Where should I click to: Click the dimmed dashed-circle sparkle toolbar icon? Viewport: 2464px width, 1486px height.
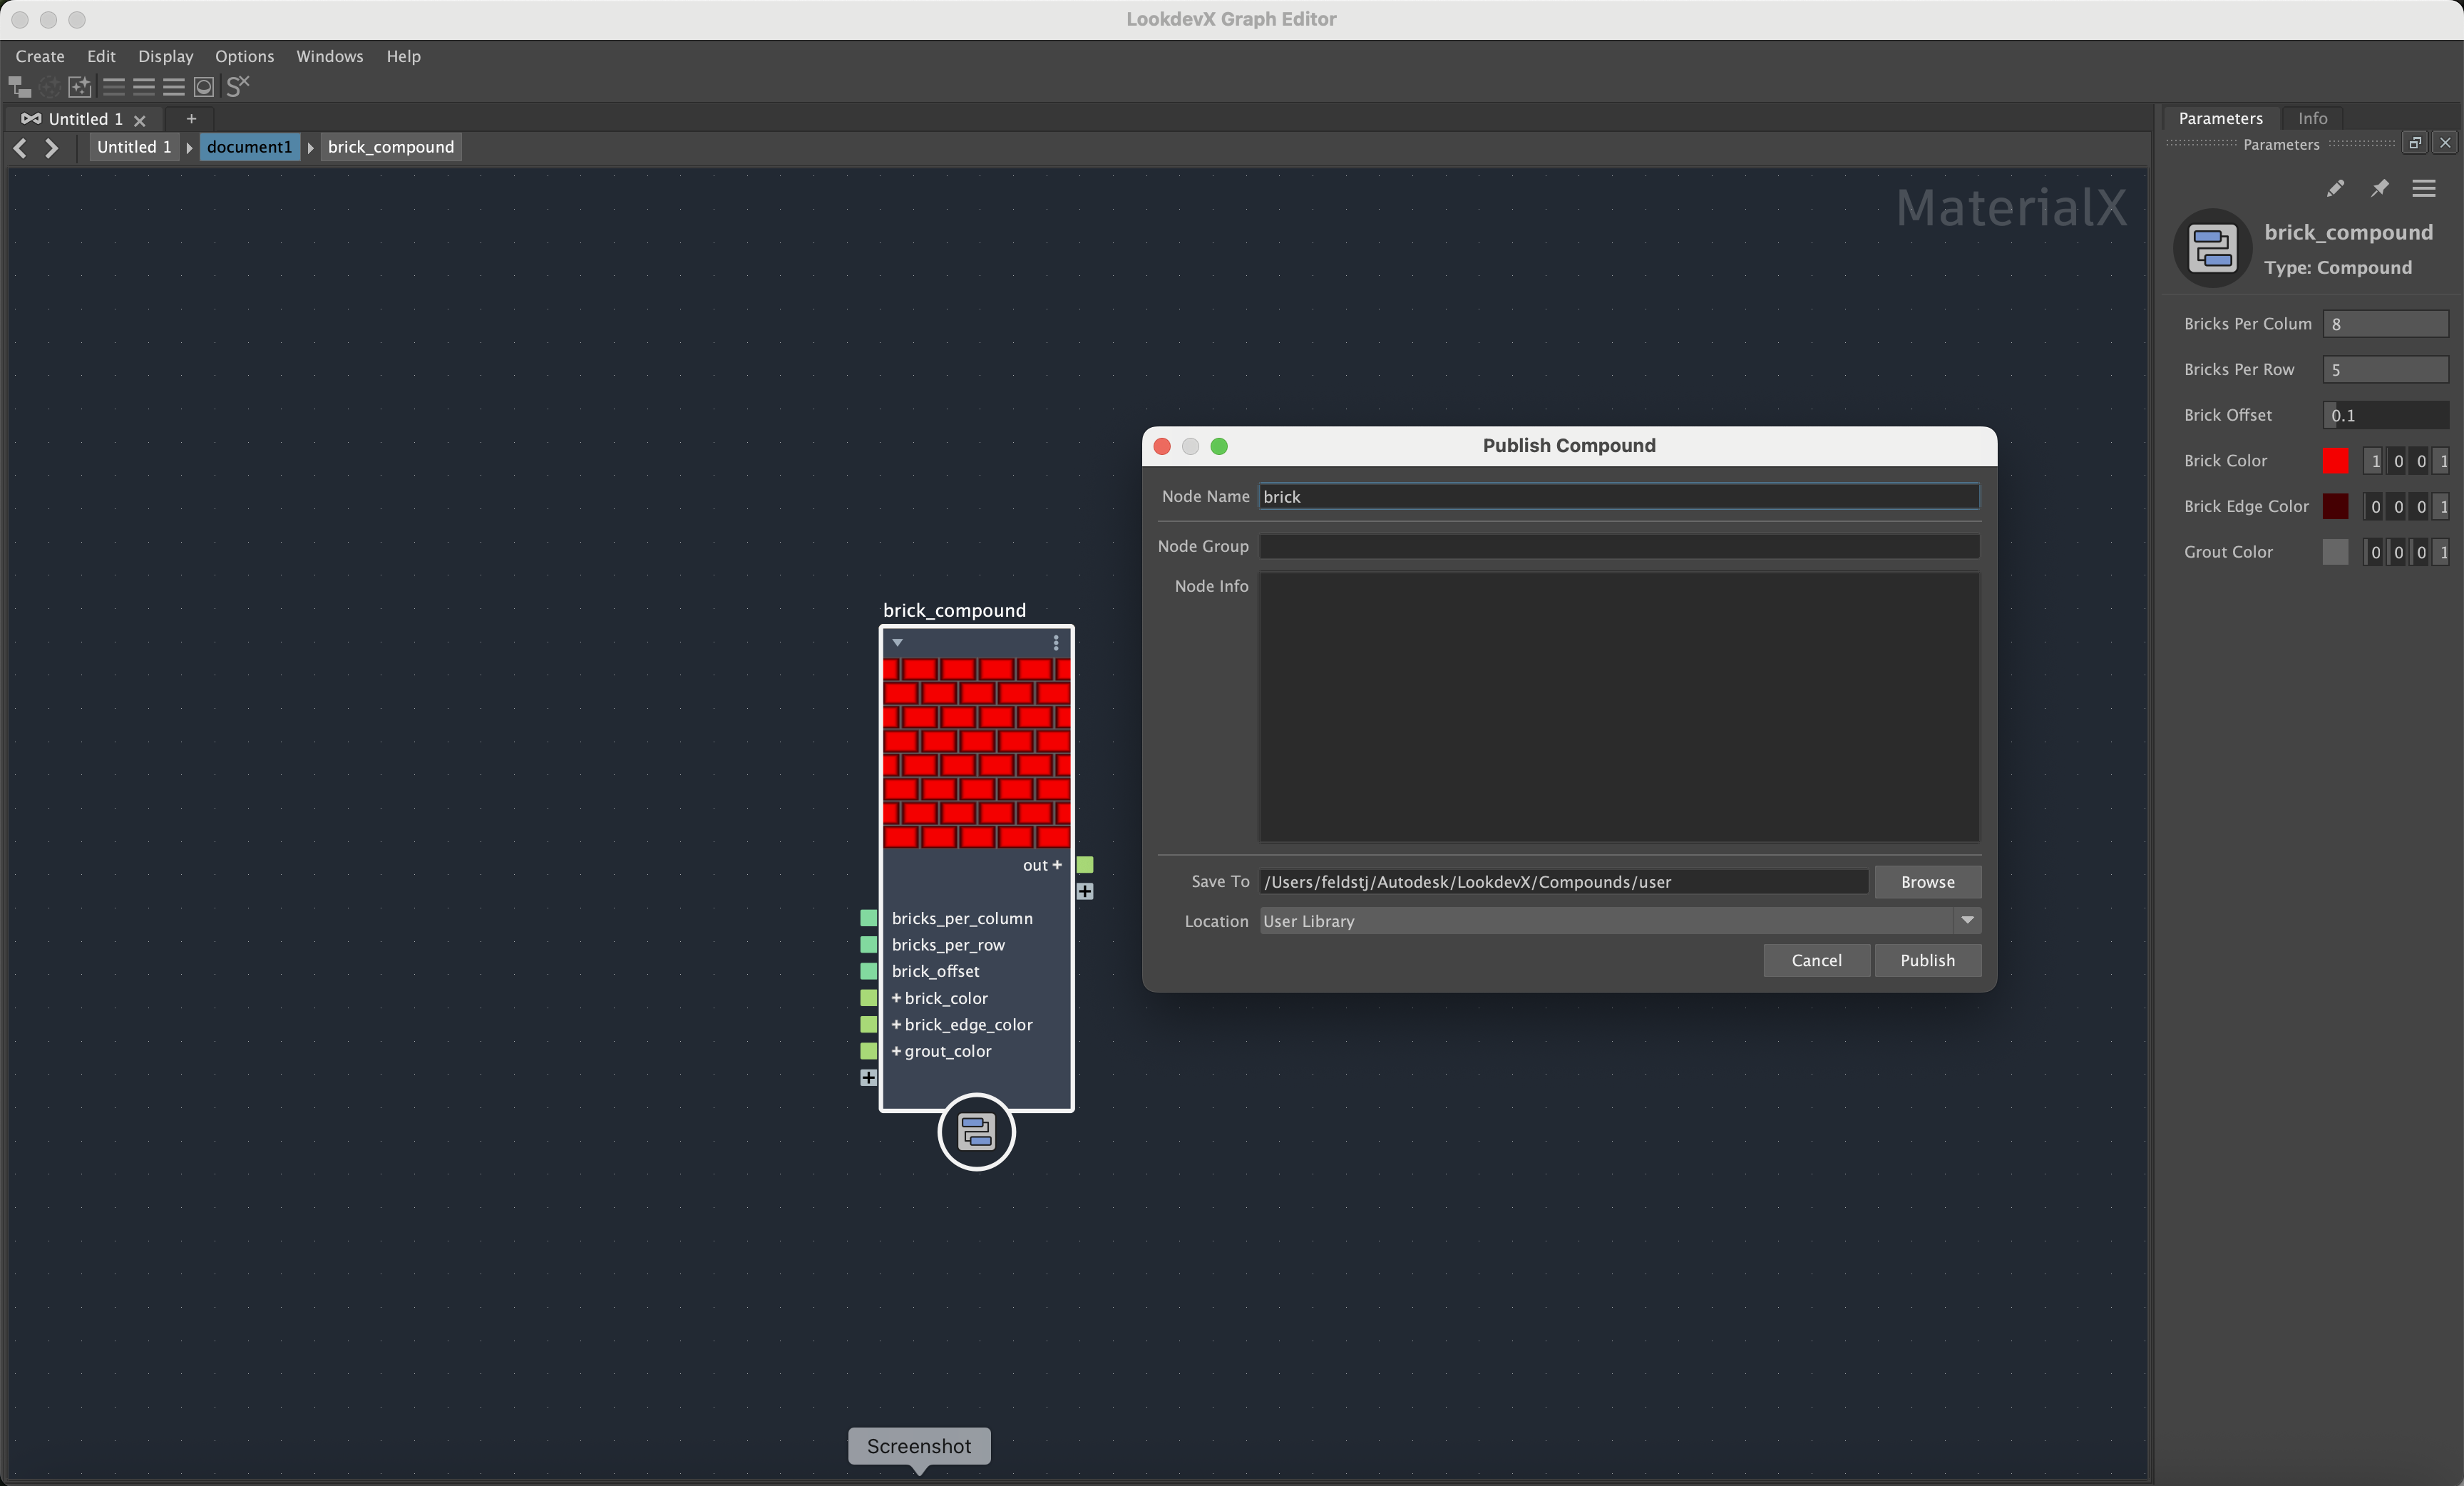pos(50,87)
